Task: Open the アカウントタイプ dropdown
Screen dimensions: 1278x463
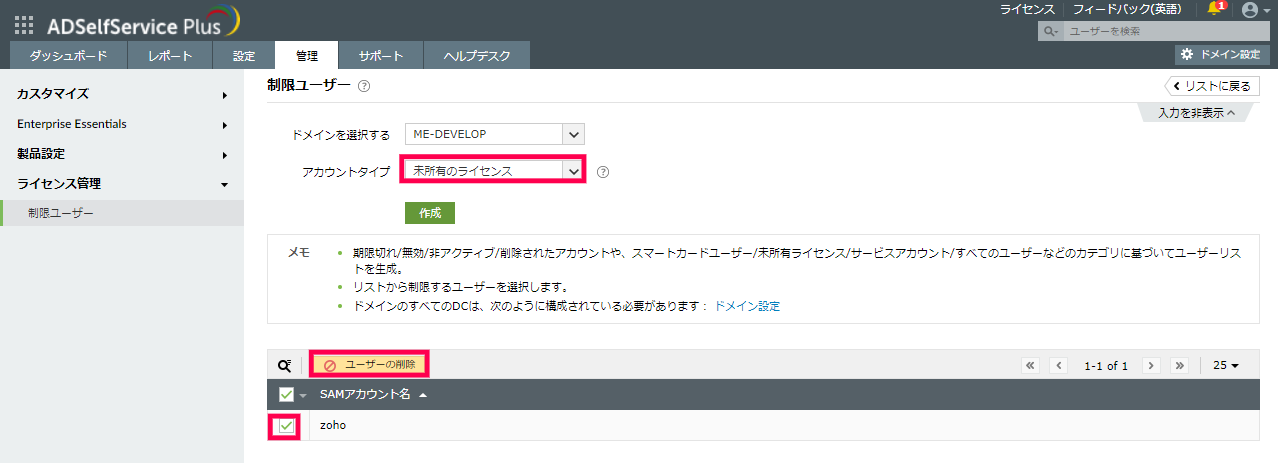Action: click(494, 171)
